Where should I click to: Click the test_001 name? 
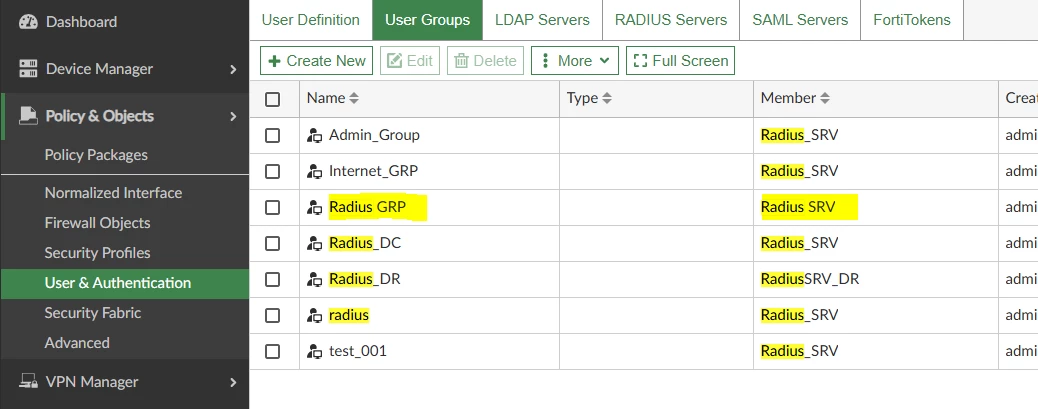pyautogui.click(x=357, y=351)
